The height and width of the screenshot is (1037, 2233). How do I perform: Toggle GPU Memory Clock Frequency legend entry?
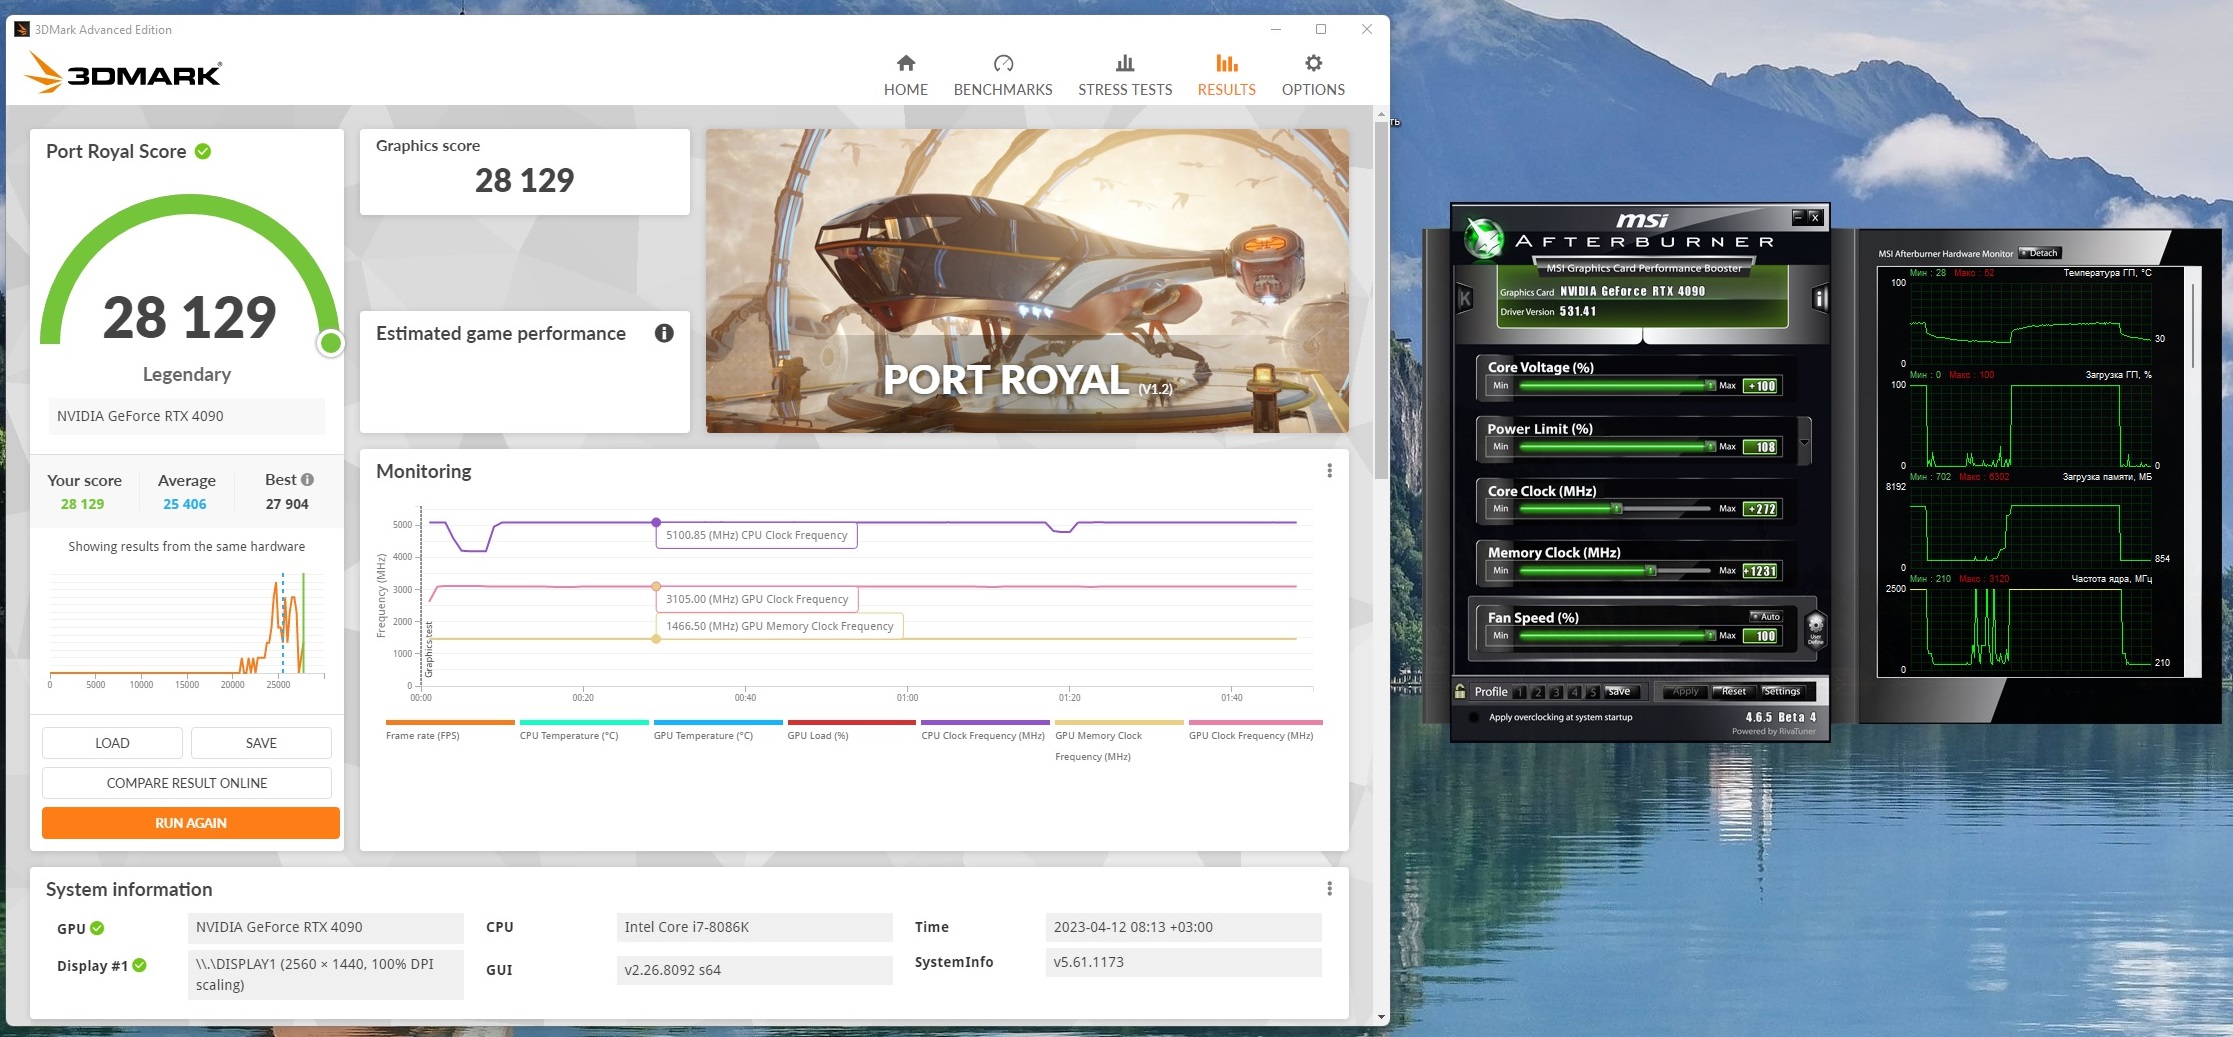click(1119, 741)
